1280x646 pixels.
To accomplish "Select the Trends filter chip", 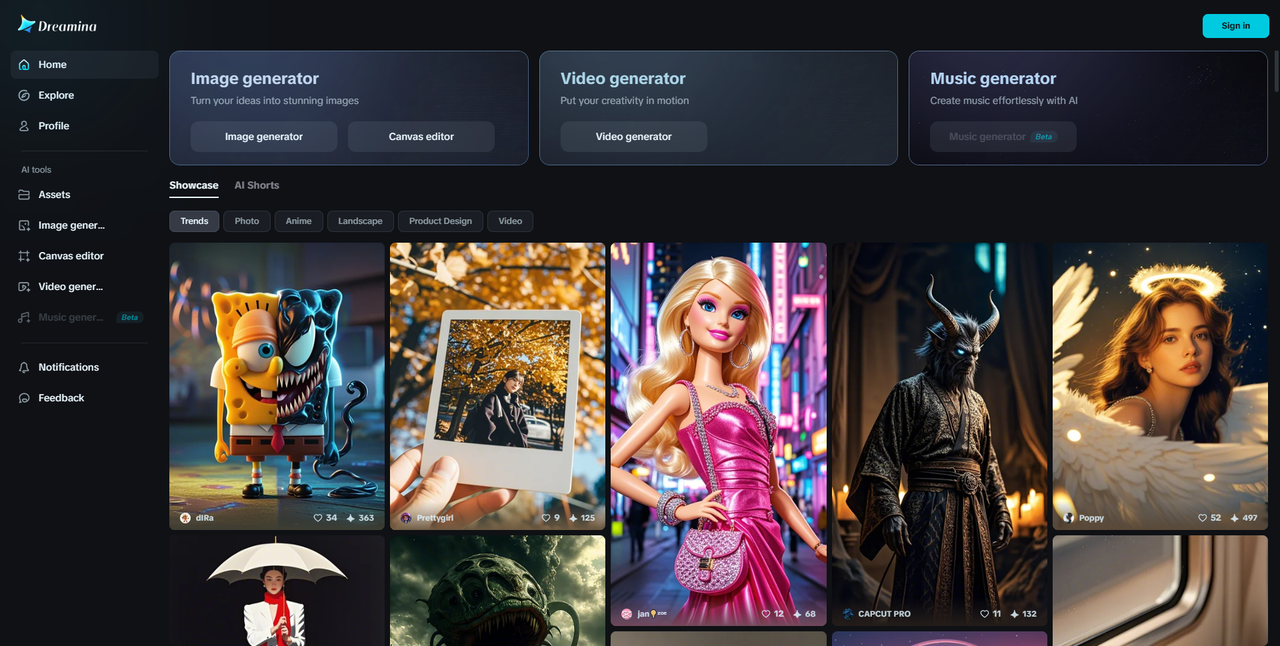I will (x=194, y=221).
